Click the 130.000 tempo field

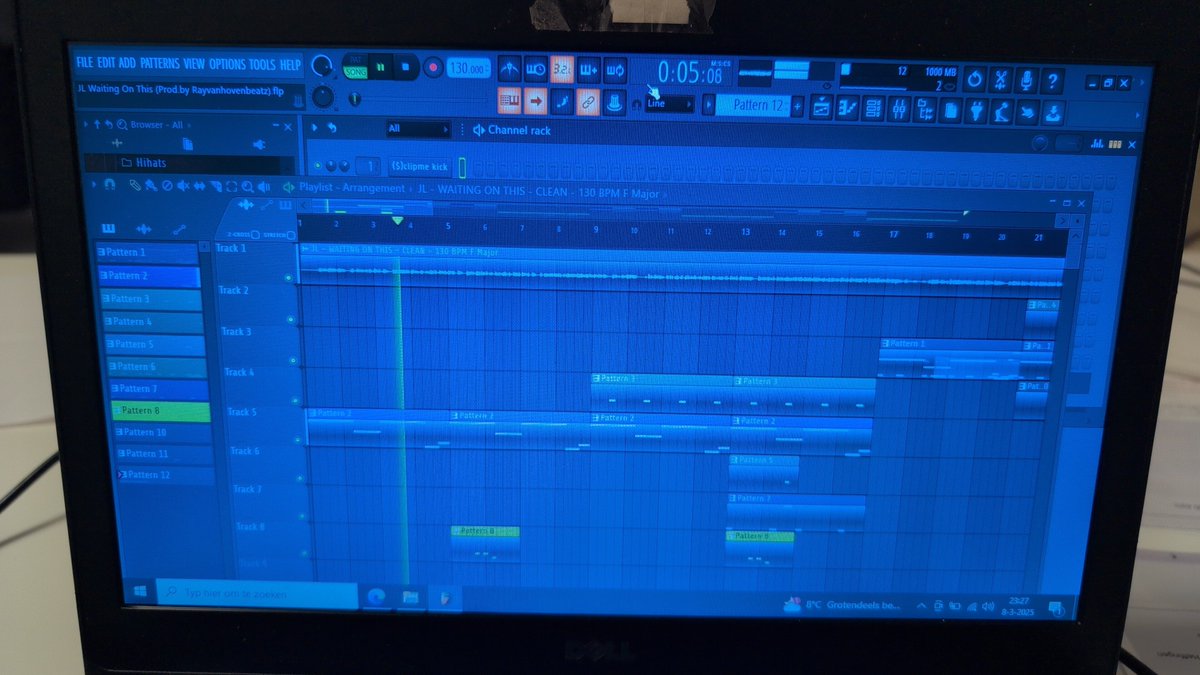(468, 68)
